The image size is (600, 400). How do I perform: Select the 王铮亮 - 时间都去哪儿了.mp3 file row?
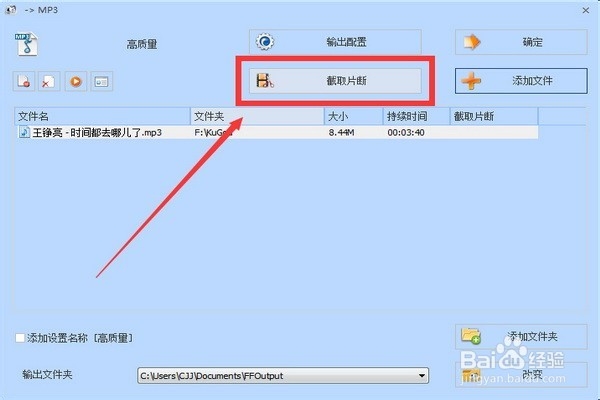pos(277,132)
